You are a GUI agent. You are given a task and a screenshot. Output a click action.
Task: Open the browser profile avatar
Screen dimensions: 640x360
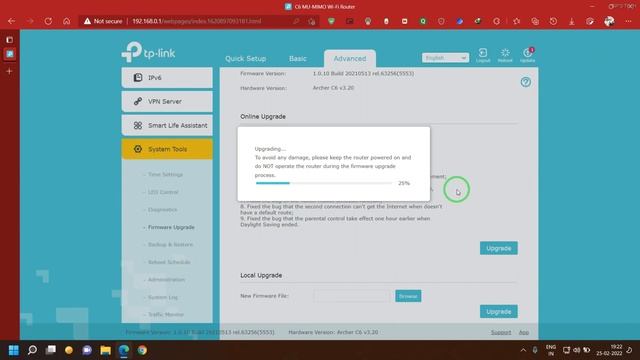pyautogui.click(x=609, y=21)
